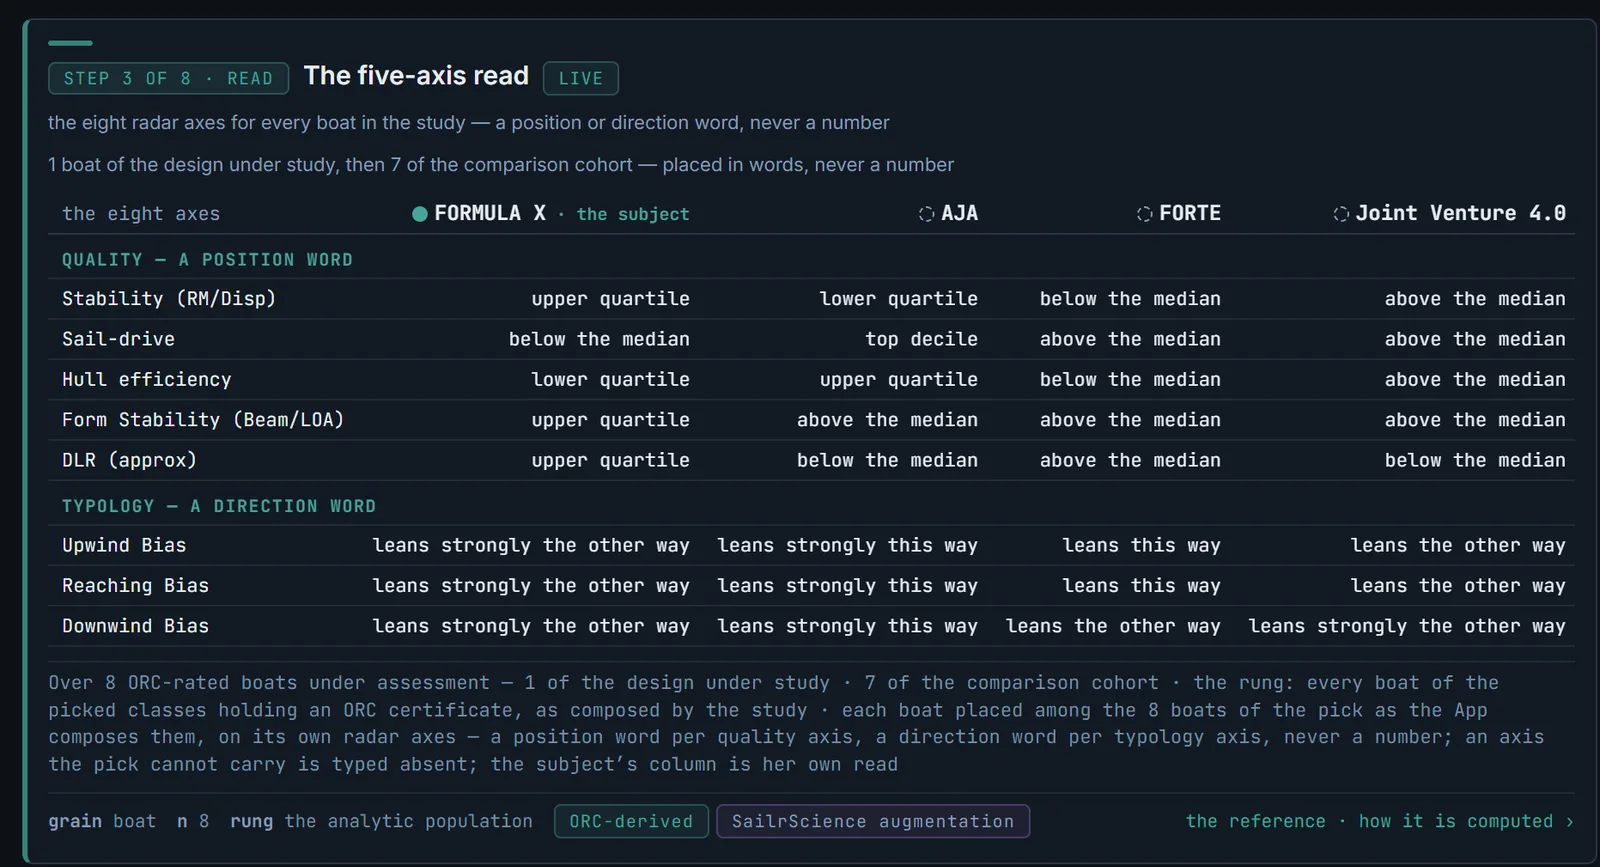The image size is (1600, 867).
Task: Select the Reaching Bias row label
Action: [x=135, y=586]
